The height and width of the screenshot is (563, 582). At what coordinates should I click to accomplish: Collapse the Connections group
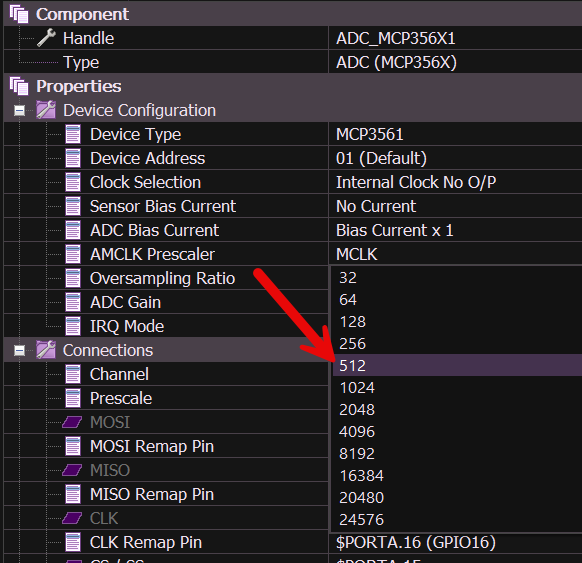tap(19, 350)
